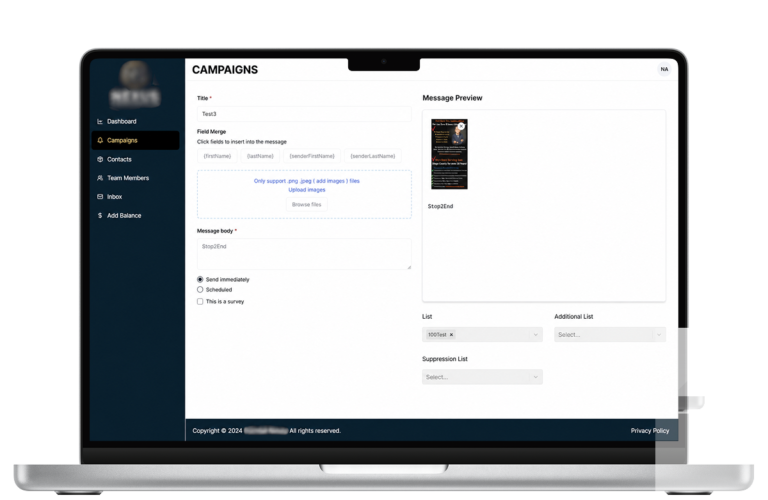The height and width of the screenshot is (500, 768).
Task: Remove the uploaded image with its X icon
Action: click(461, 126)
